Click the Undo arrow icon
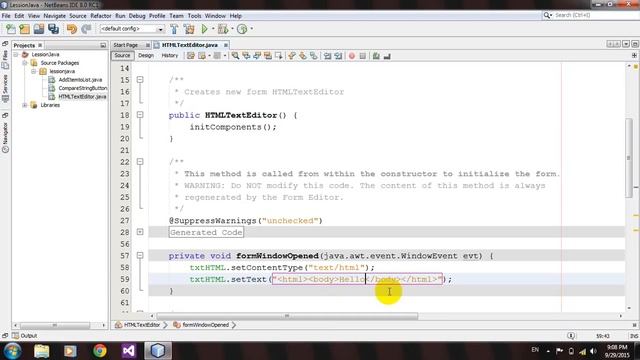The width and height of the screenshot is (640, 360). (x=72, y=29)
